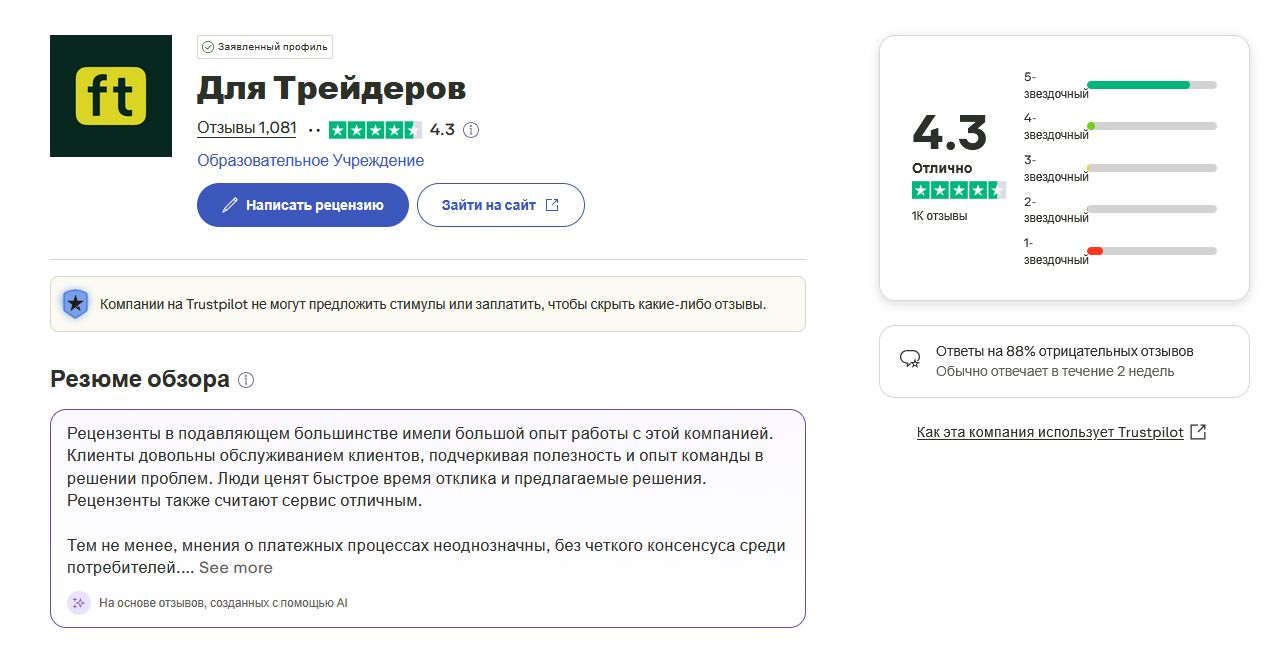Expand the summary via See more
1267x662 pixels.
[x=236, y=568]
